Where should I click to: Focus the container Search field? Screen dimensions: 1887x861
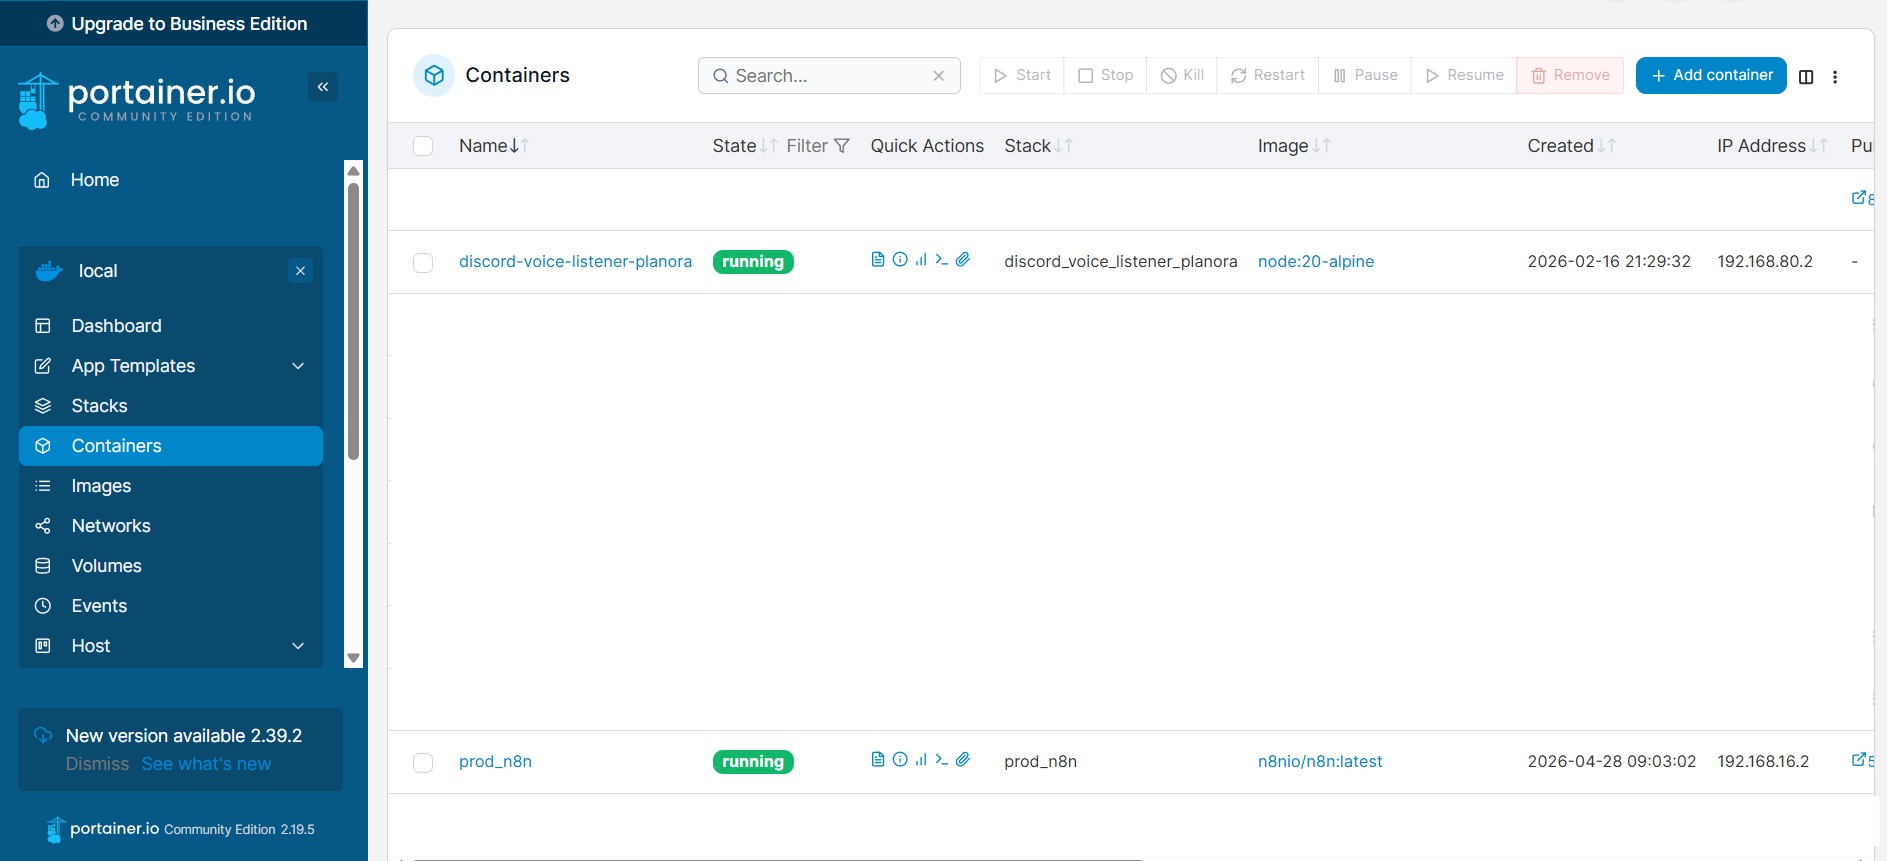829,76
